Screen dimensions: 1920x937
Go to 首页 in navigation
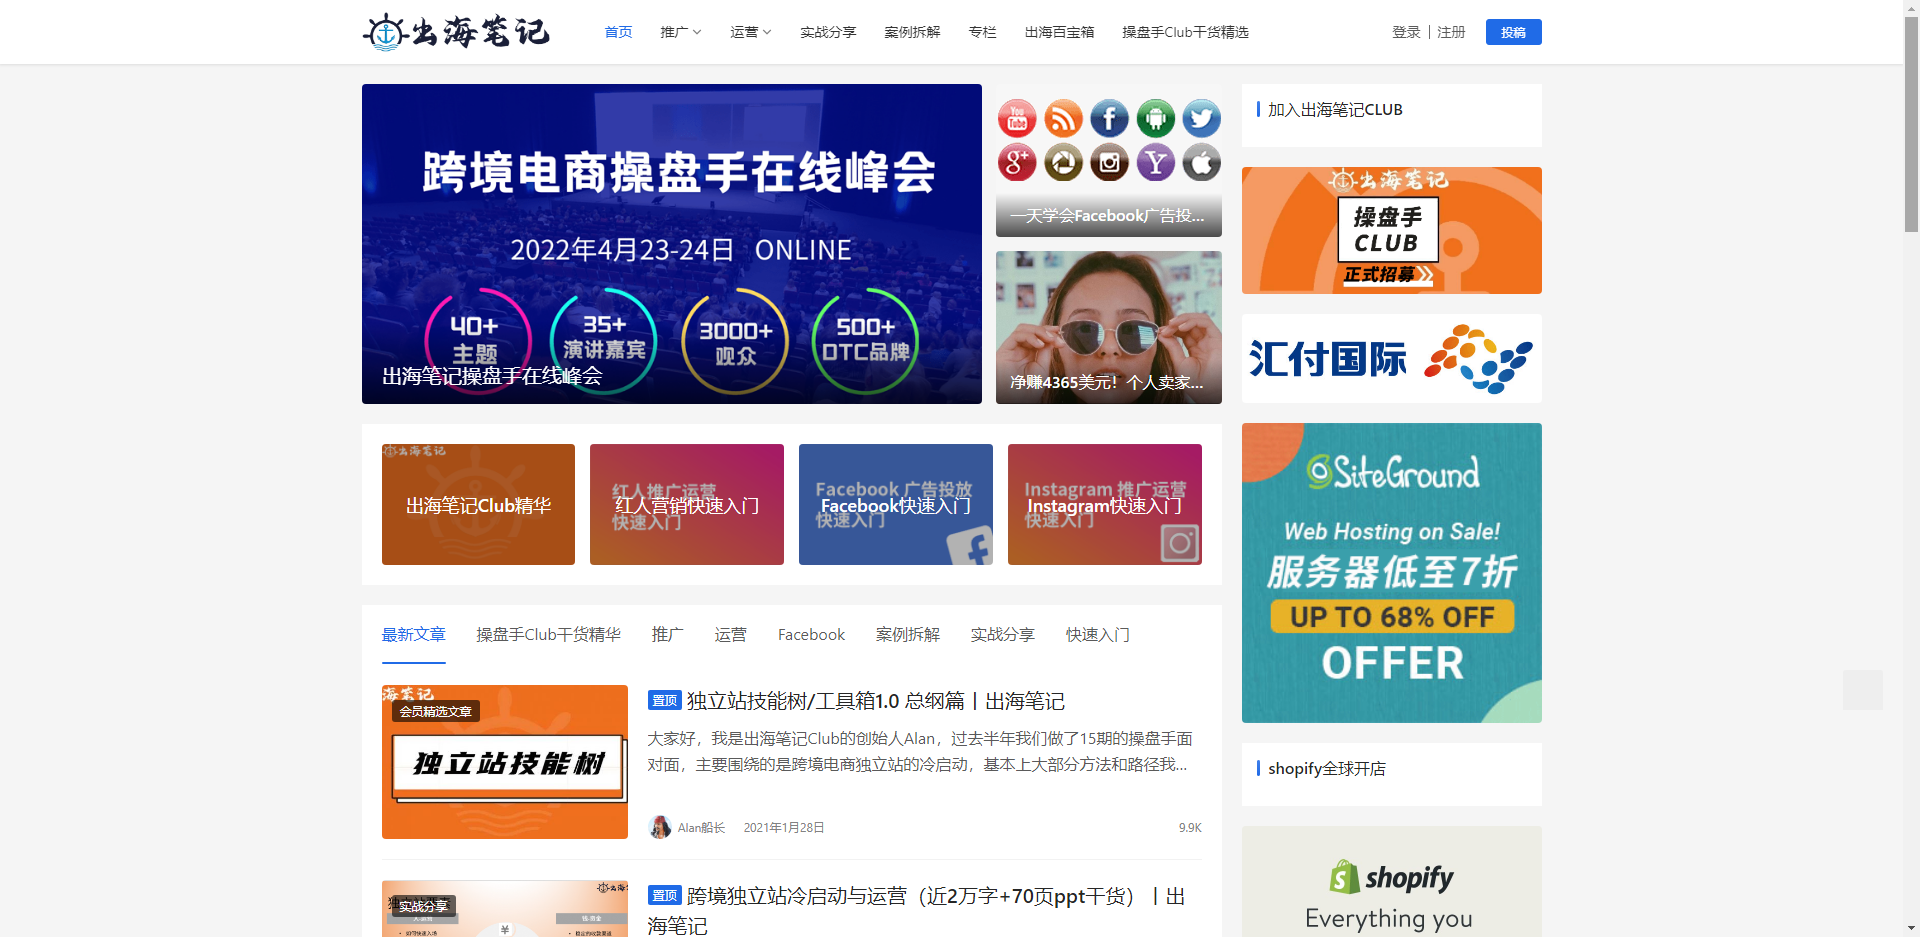tap(618, 32)
